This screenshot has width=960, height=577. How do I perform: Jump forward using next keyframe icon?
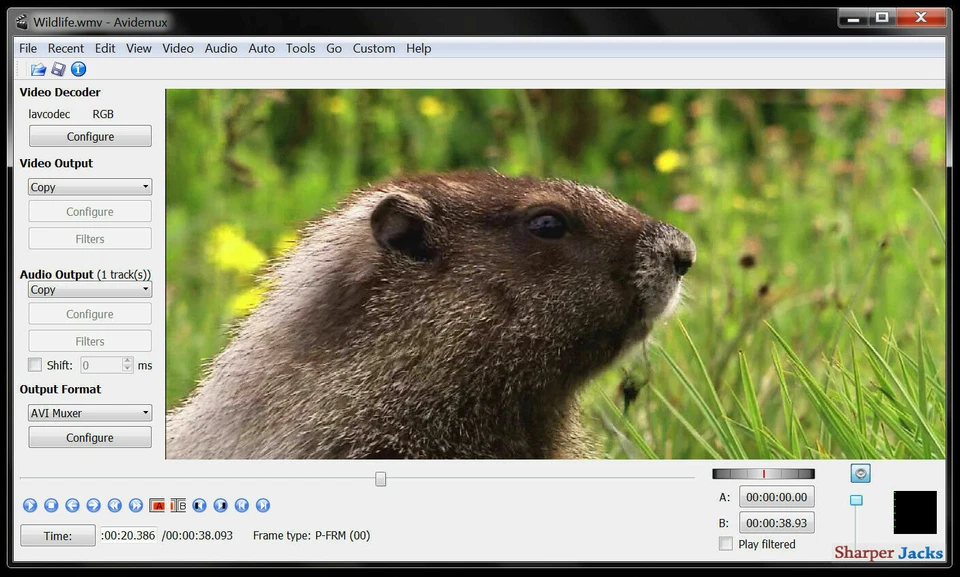click(134, 505)
